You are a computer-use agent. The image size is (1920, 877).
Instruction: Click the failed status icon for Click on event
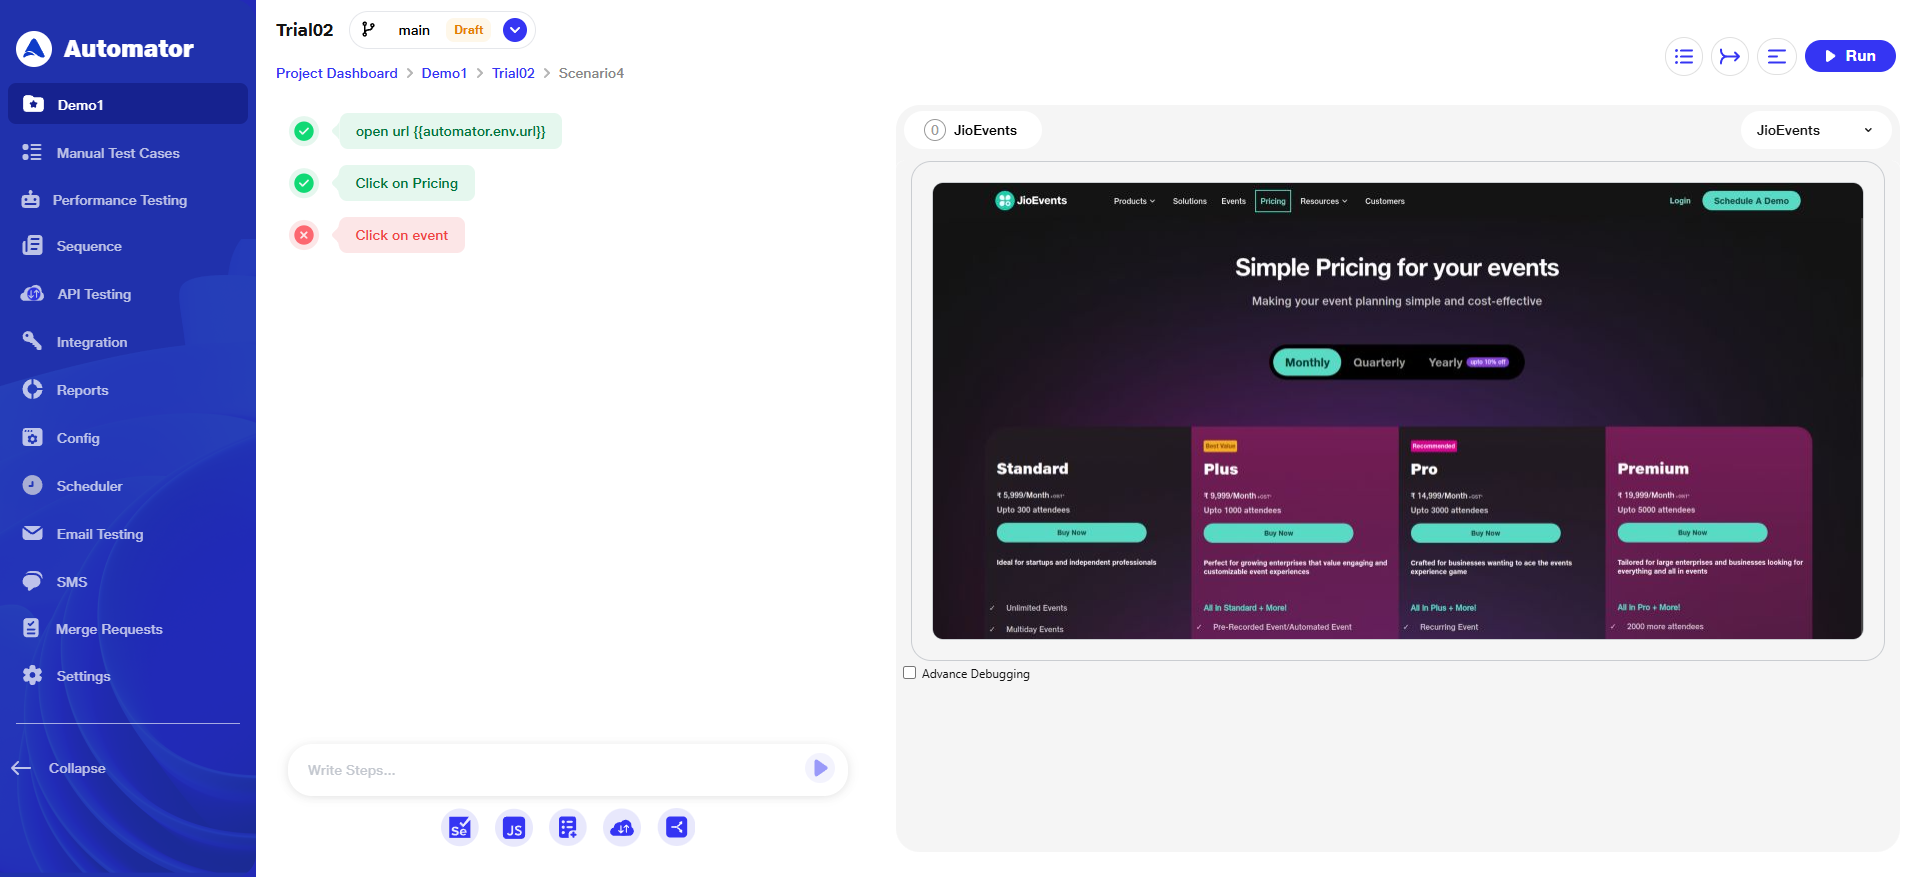pos(304,235)
